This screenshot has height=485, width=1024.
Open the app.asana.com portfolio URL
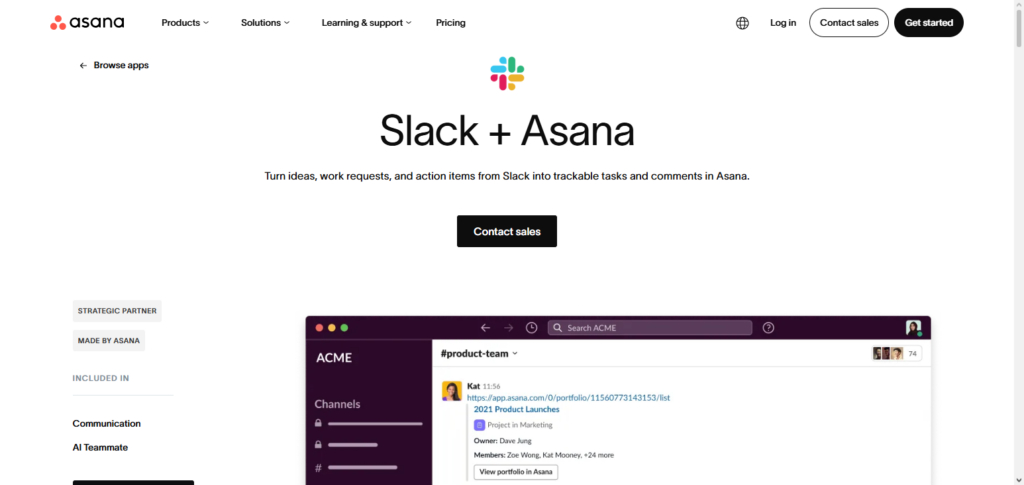coord(568,398)
